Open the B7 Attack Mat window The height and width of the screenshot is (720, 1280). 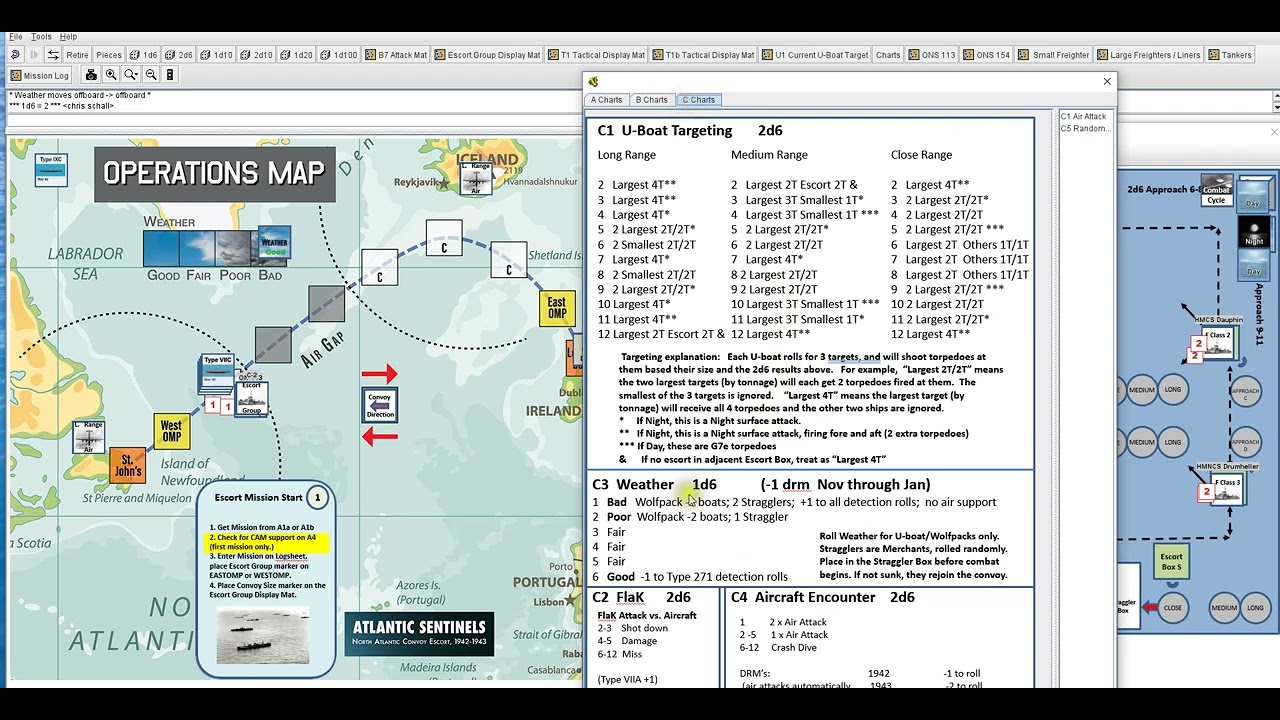[x=396, y=55]
